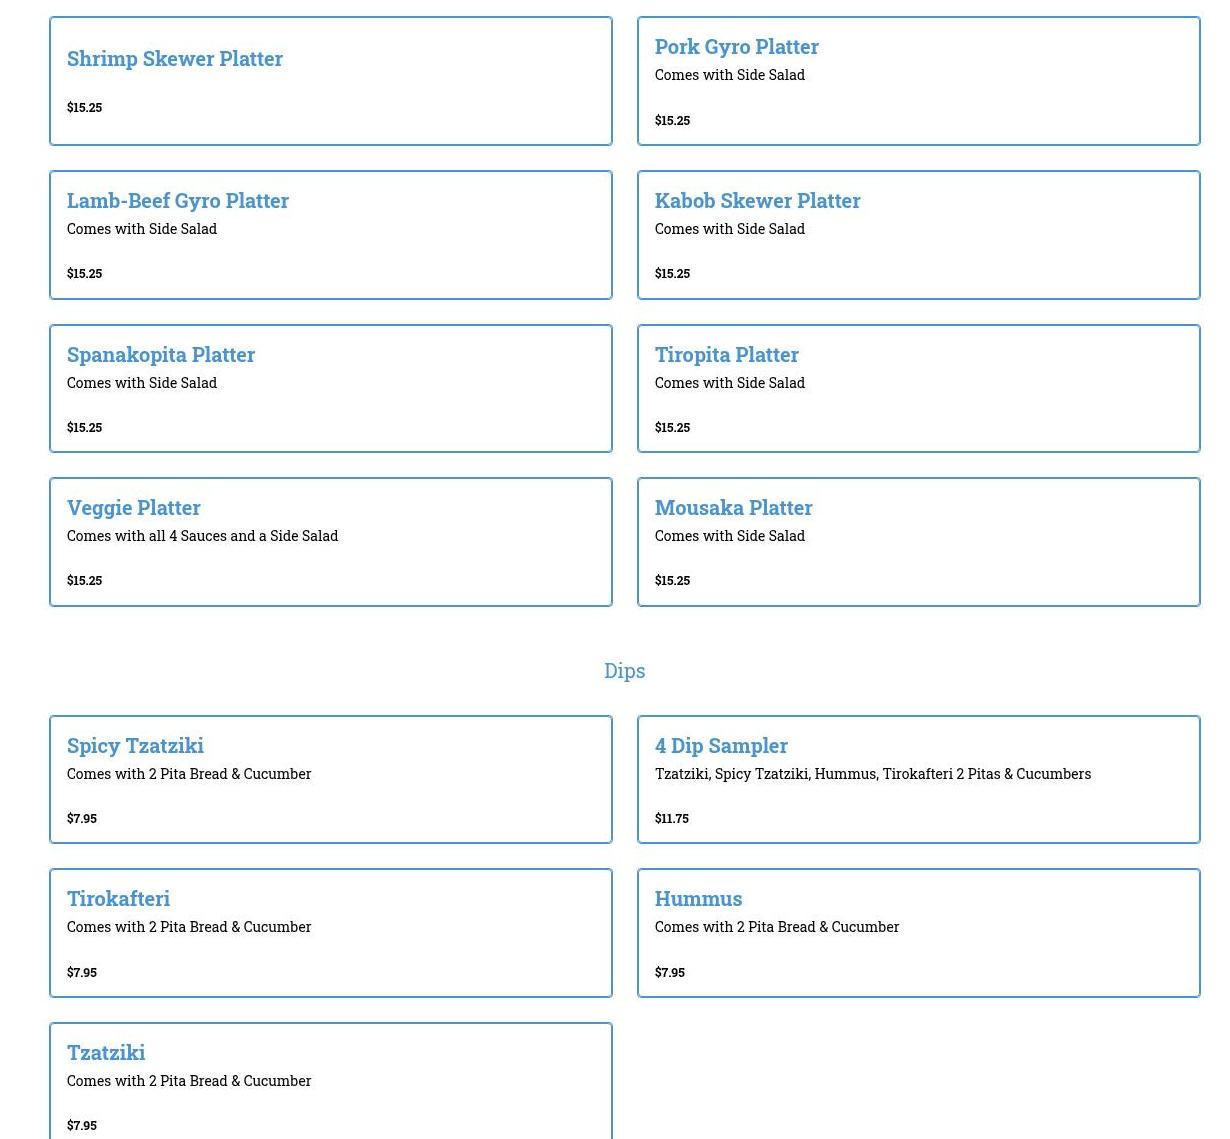Choose the Kabob Skewer Platter
This screenshot has width=1230, height=1139.
coord(919,235)
